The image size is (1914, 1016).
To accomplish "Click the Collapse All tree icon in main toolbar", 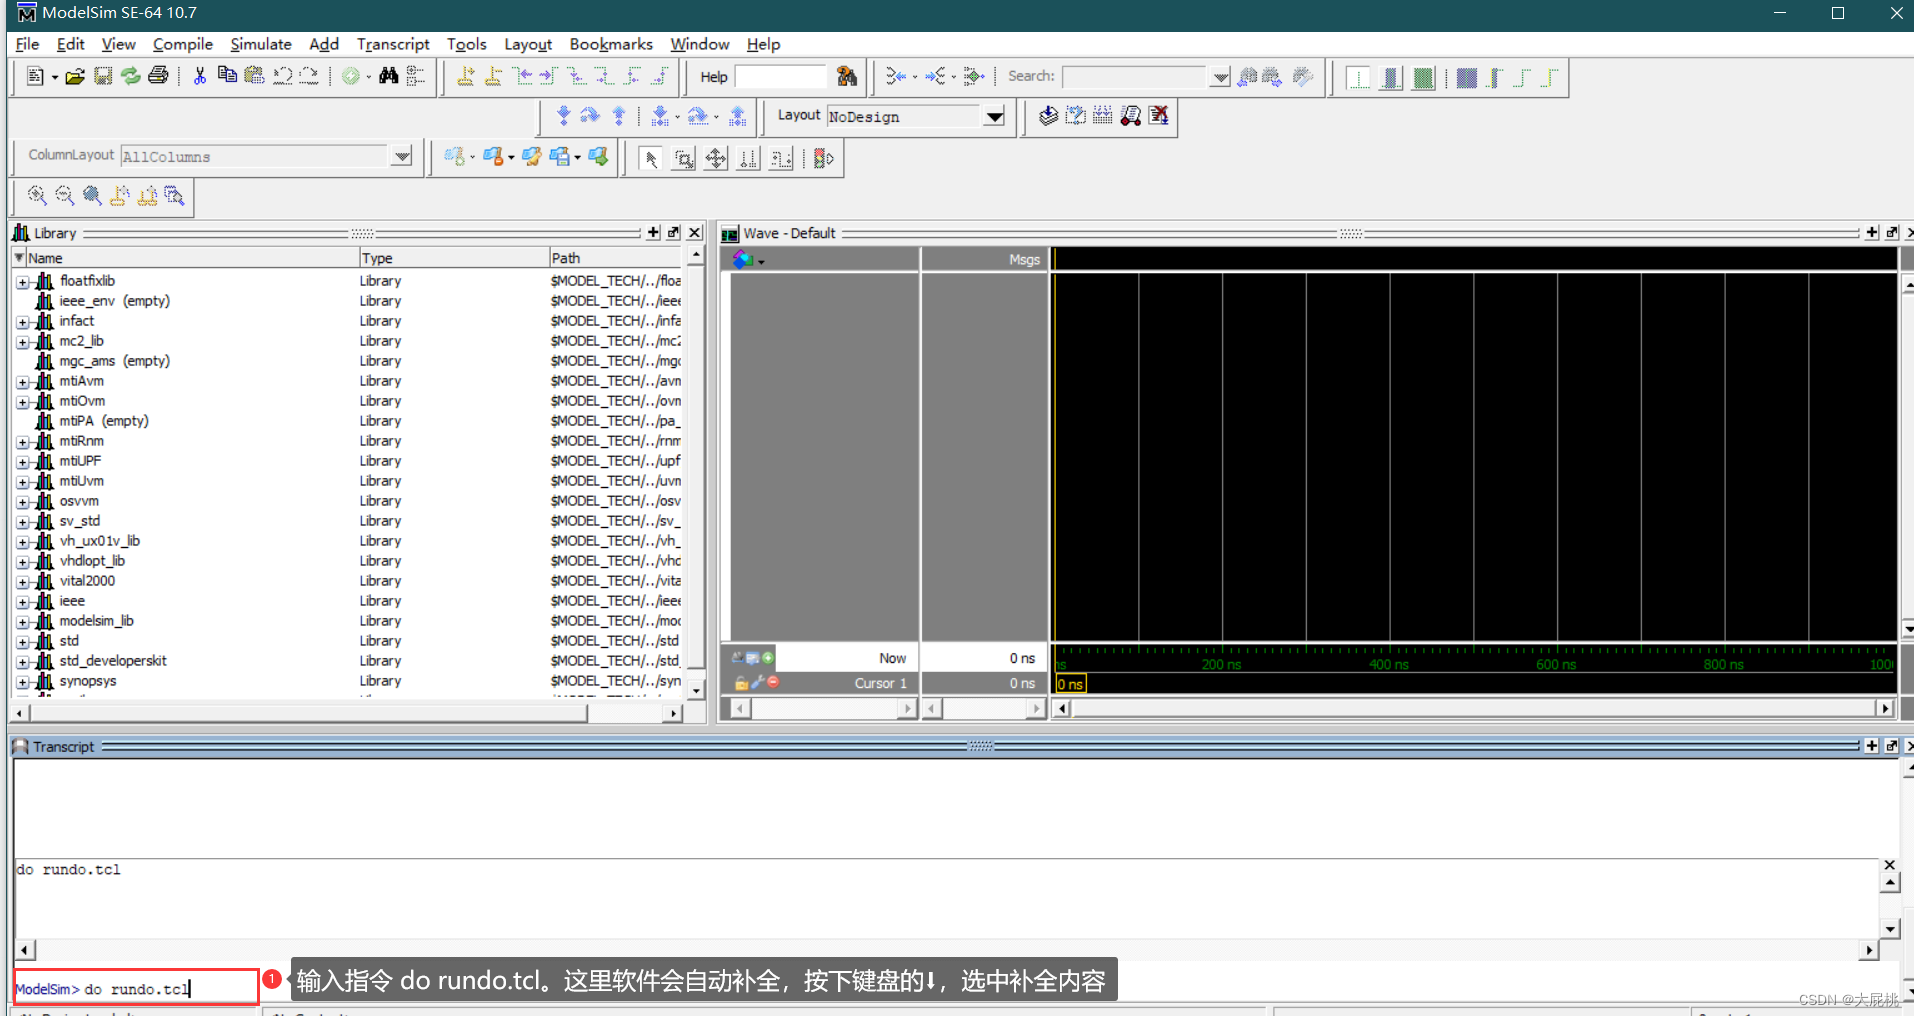I will click(416, 76).
